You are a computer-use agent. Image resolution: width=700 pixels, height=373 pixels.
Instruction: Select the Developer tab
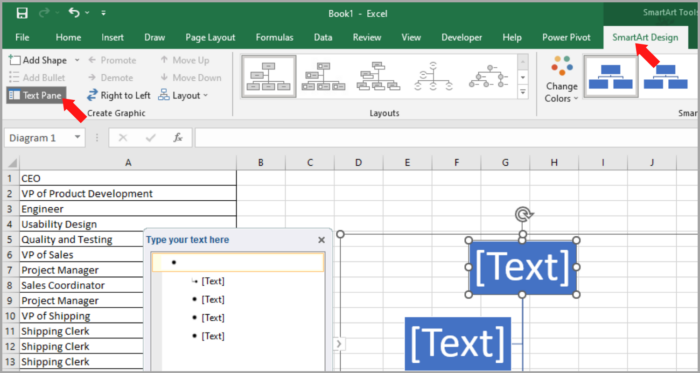click(x=462, y=37)
